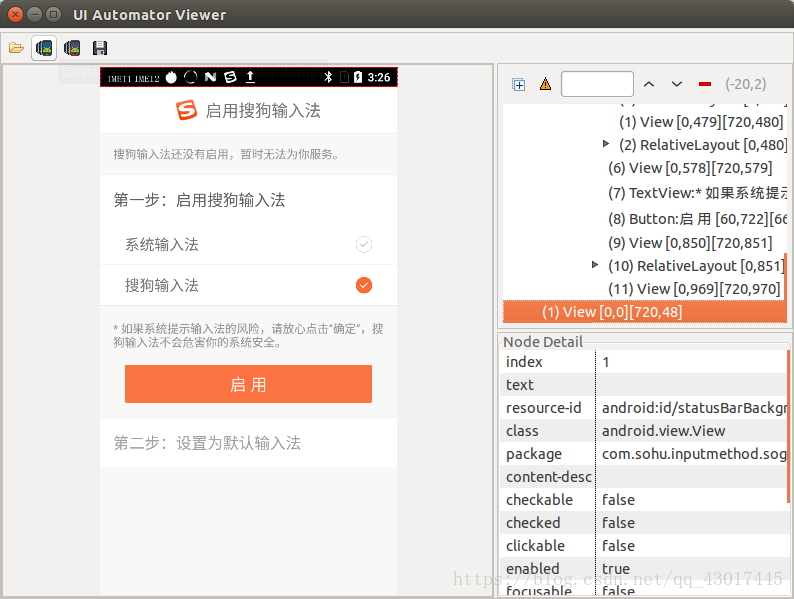The width and height of the screenshot is (794, 599).
Task: Click the SIM card status bar icon
Action: tap(344, 77)
